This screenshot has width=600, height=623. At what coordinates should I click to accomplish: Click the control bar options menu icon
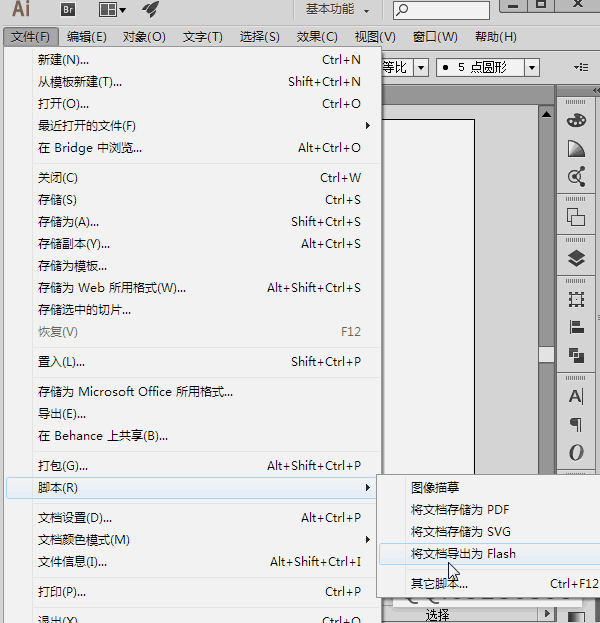coord(581,67)
